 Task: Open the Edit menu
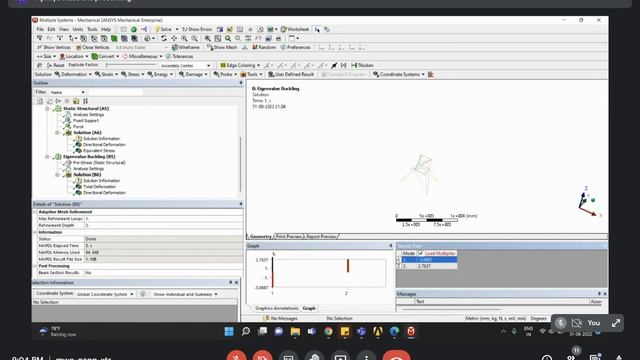coord(51,29)
